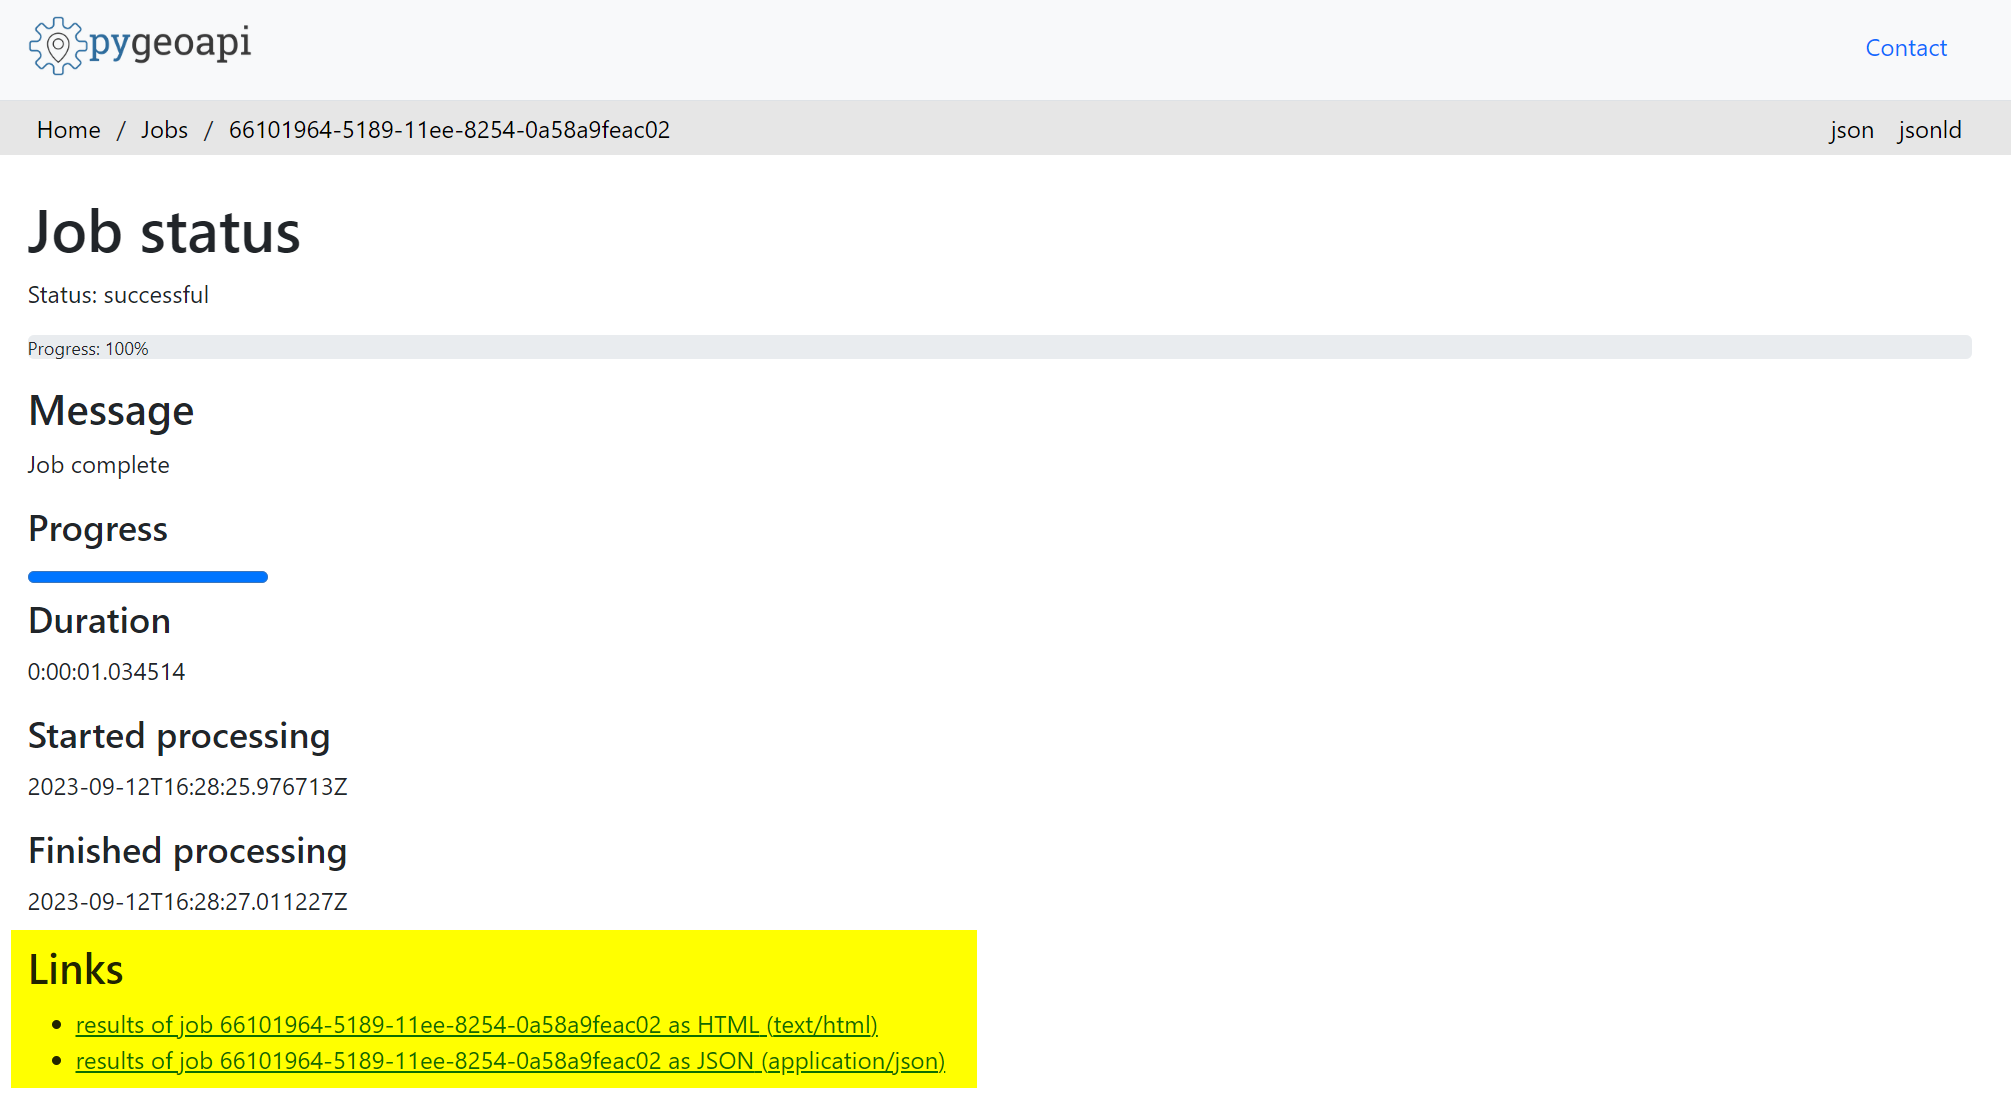2011x1111 pixels.
Task: Click the Duration value 0:00:01.034514
Action: click(x=106, y=671)
